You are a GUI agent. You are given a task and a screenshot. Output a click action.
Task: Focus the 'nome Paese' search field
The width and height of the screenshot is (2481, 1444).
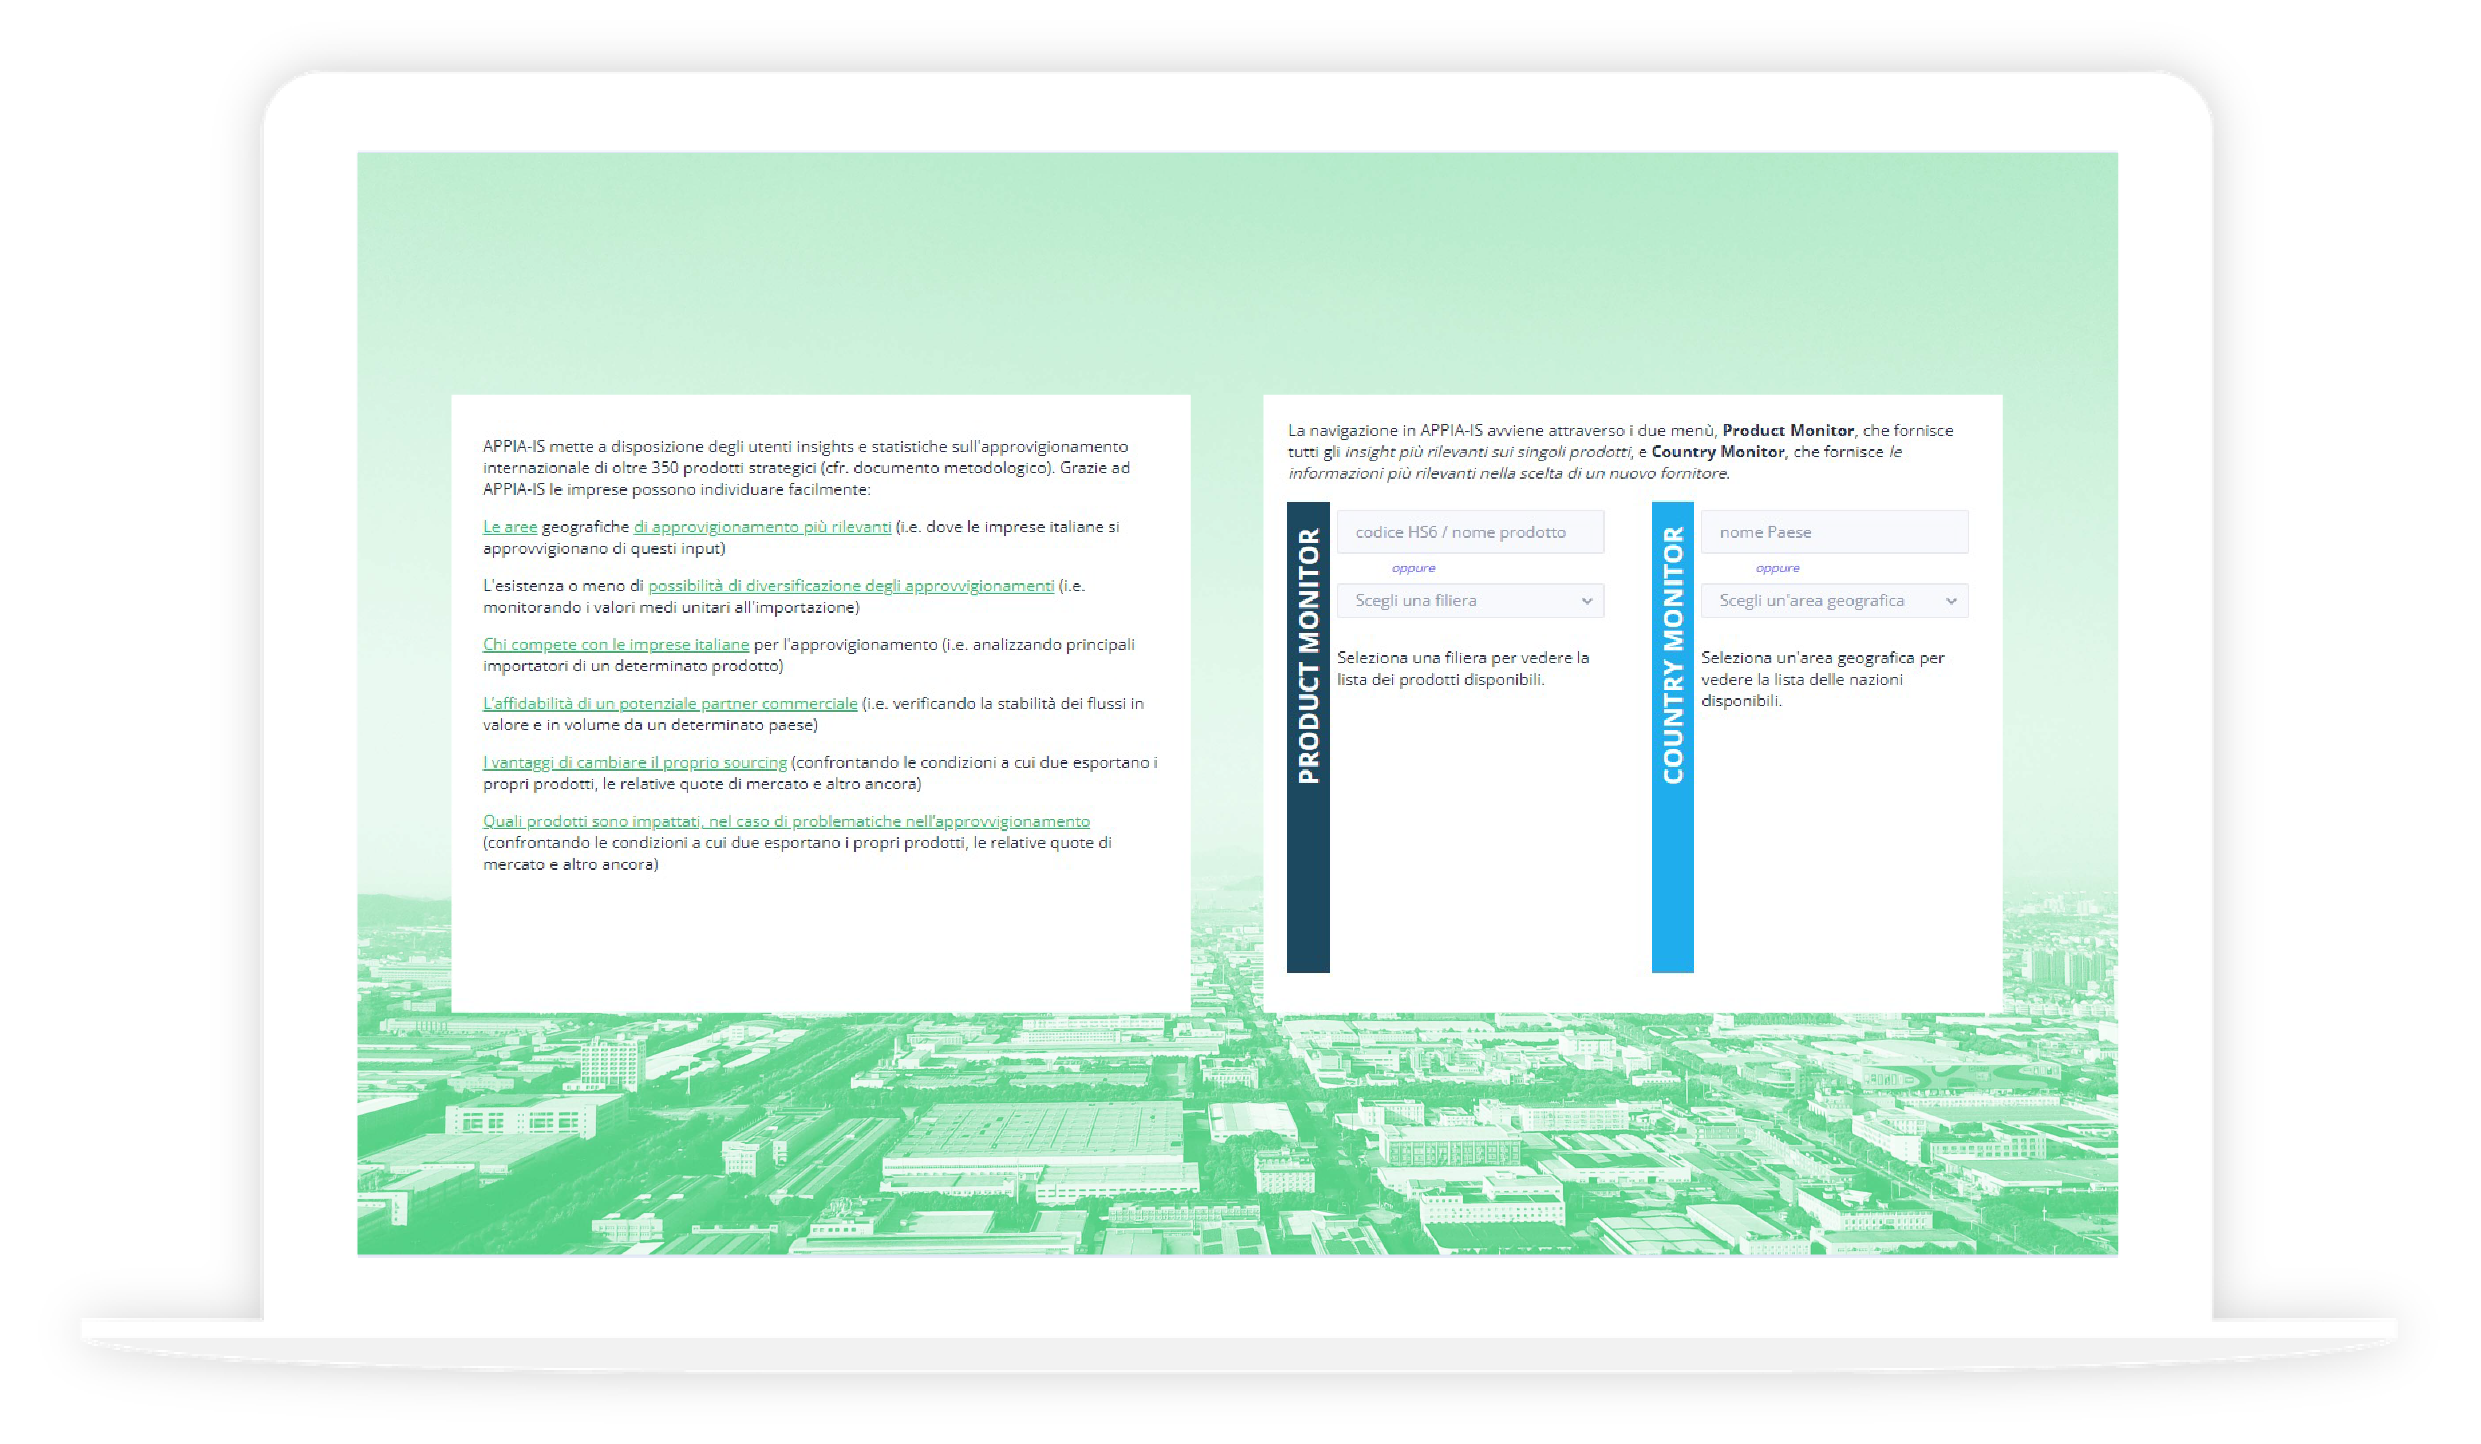[1834, 532]
